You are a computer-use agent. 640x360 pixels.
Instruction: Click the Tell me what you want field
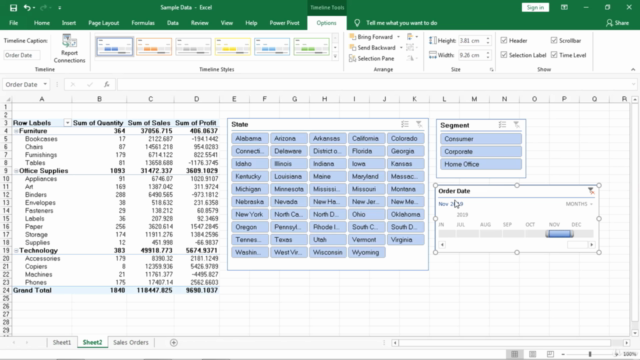click(x=402, y=23)
